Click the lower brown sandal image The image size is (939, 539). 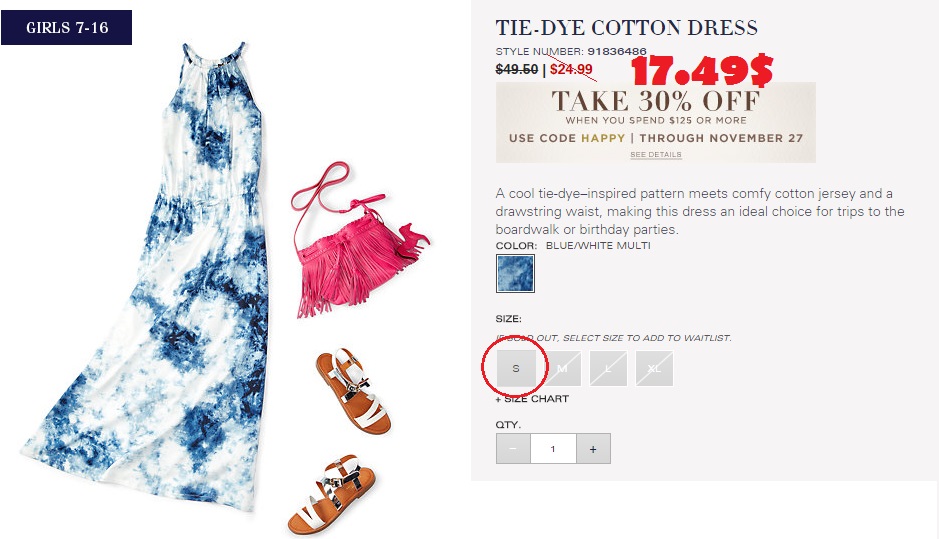point(332,495)
